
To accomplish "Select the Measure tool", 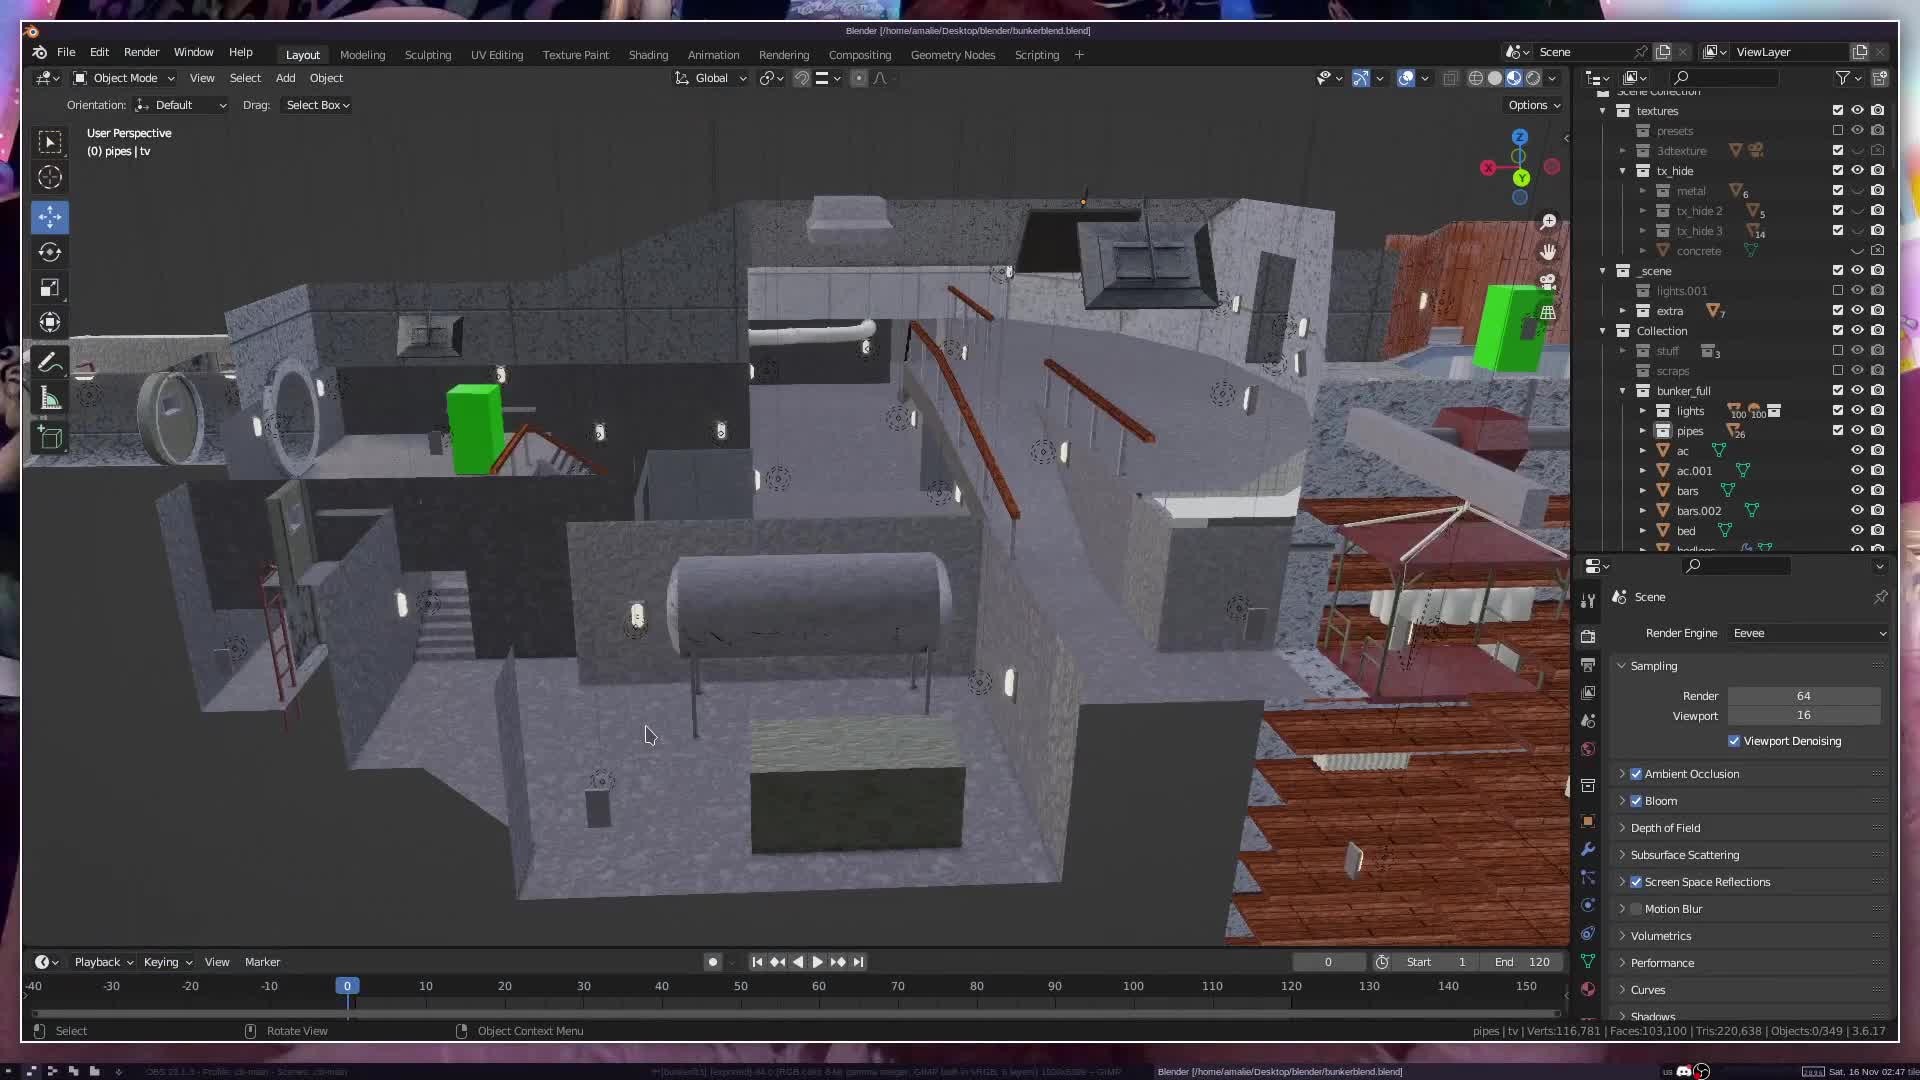I will [x=49, y=400].
